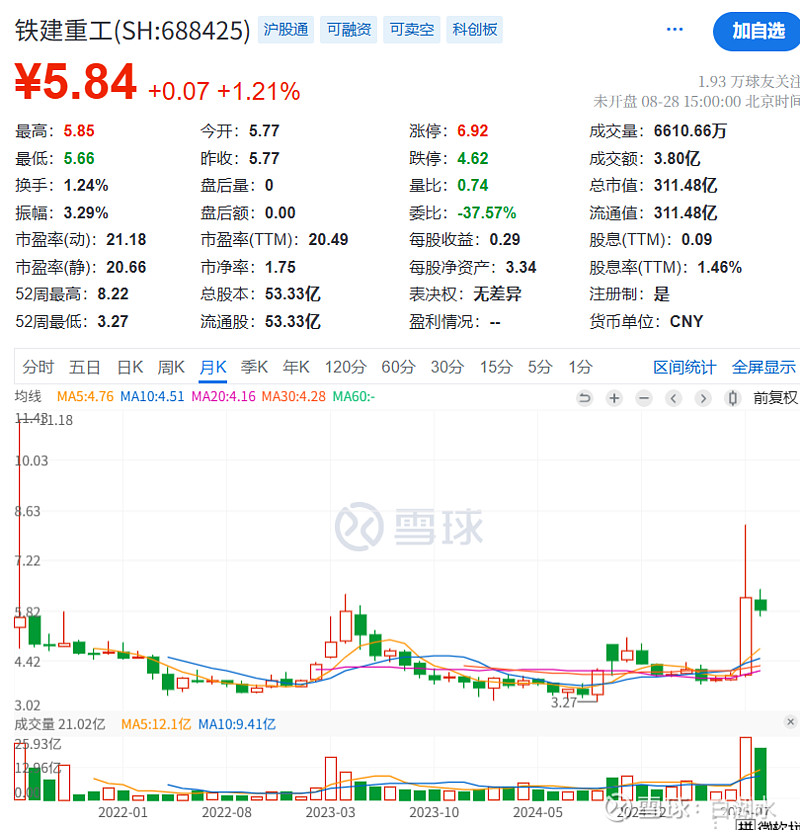Click the 最低 value 5.66
Screen dimensions: 800x833
[79, 158]
